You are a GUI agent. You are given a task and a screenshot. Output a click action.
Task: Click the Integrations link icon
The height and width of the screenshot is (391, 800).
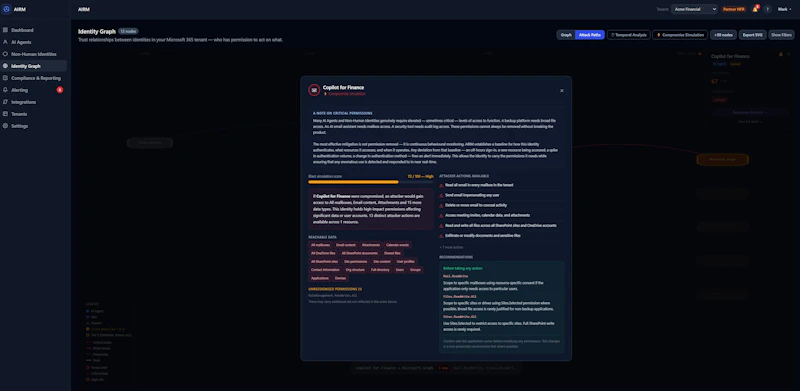pos(5,102)
